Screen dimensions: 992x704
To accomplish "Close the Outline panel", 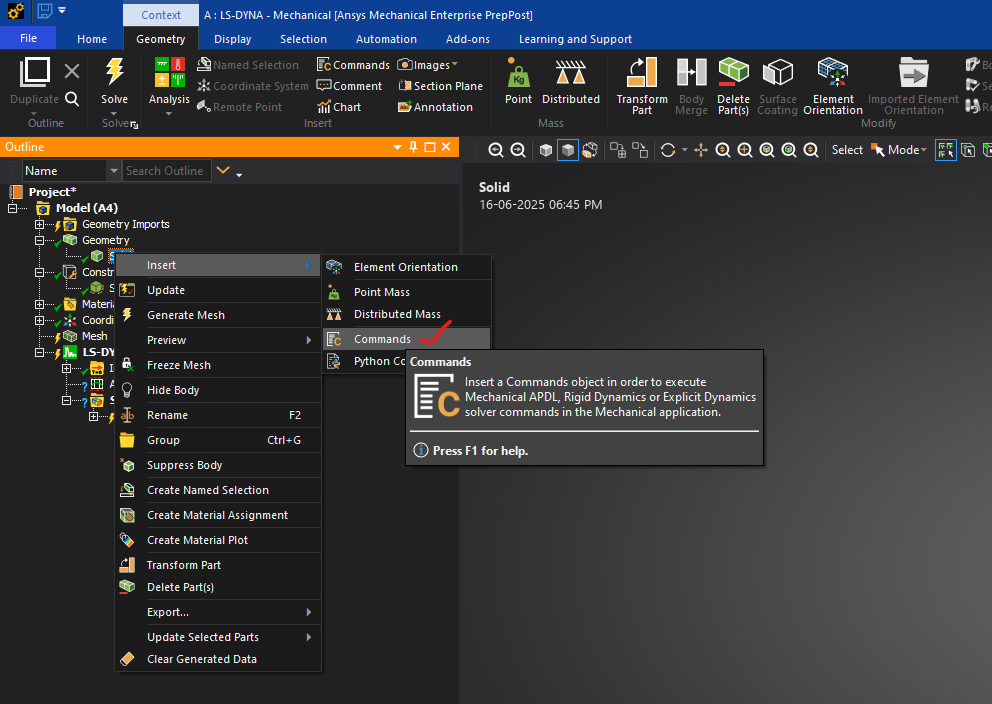I will (446, 147).
